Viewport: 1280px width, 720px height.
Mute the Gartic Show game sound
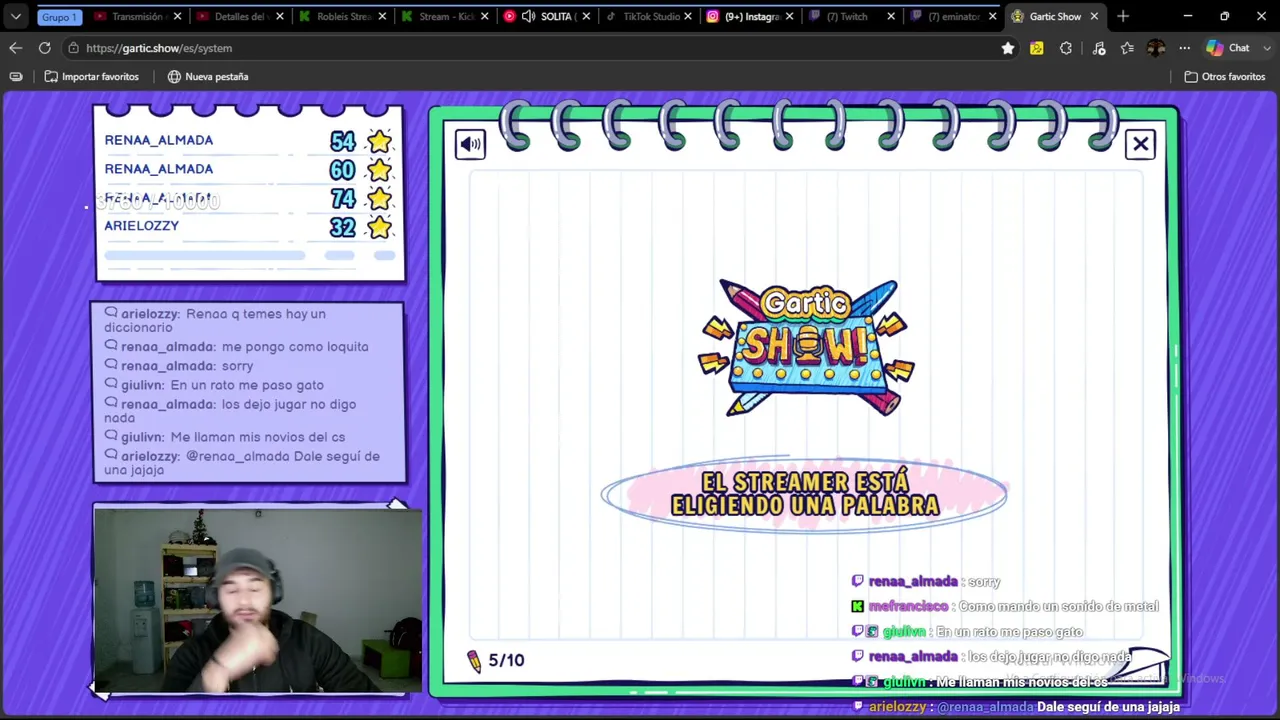470,144
